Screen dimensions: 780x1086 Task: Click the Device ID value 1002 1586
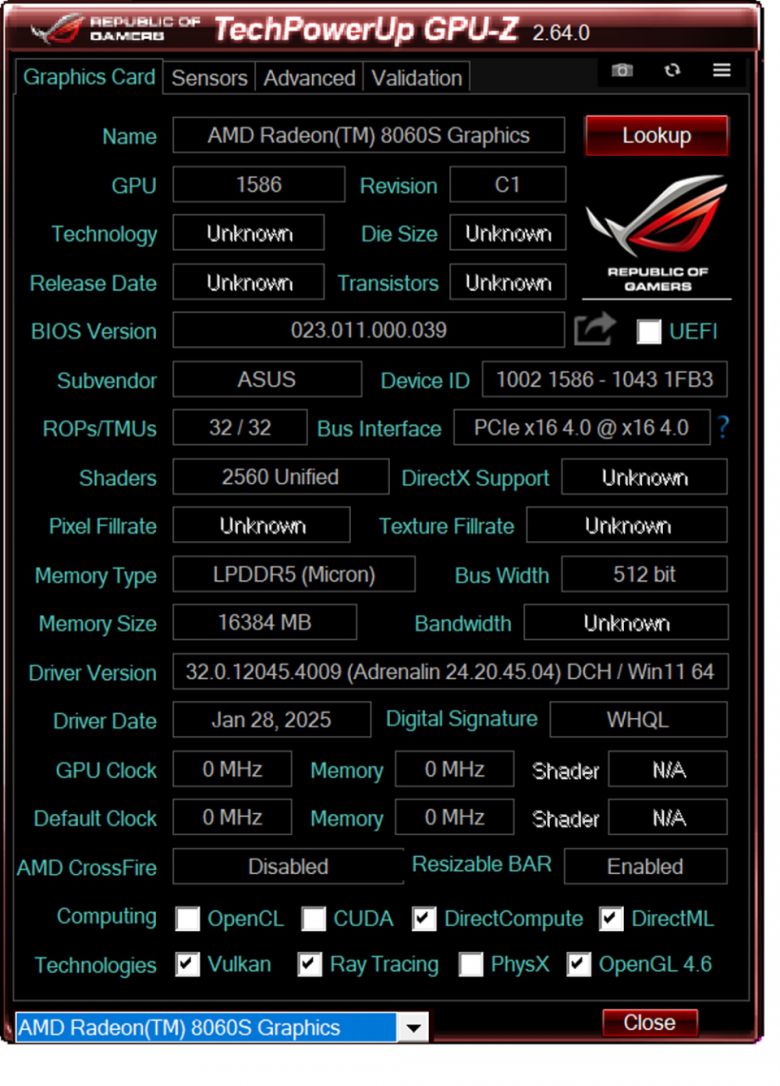(605, 379)
